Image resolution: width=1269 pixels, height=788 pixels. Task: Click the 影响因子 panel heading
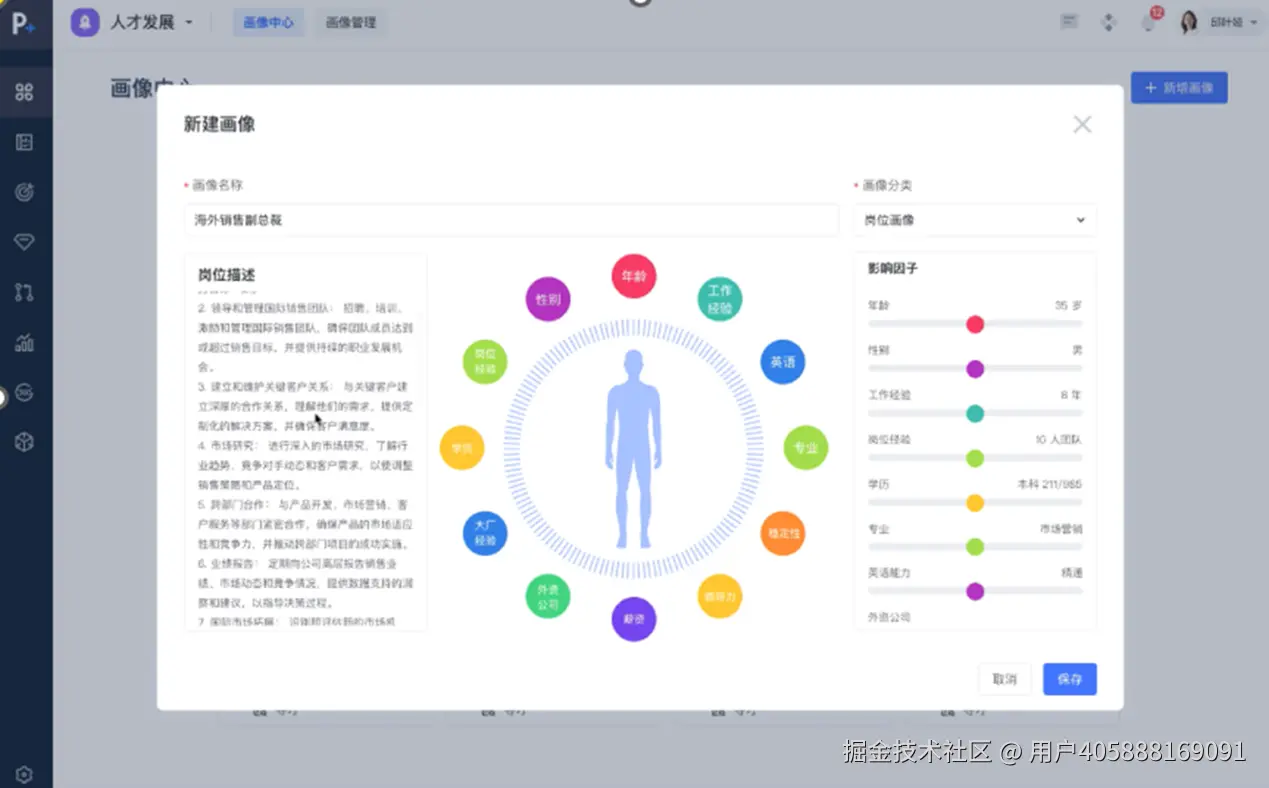click(892, 269)
